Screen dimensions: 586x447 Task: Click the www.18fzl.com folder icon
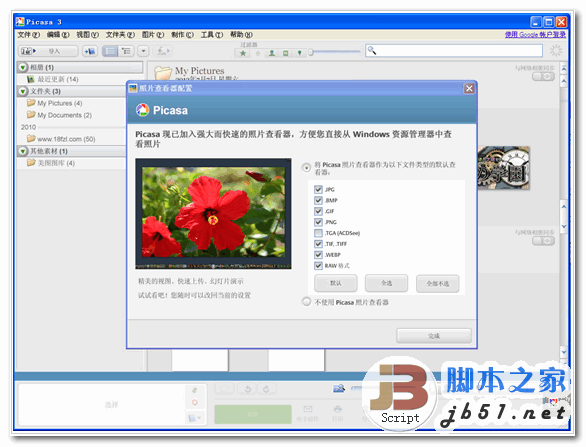pyautogui.click(x=31, y=139)
